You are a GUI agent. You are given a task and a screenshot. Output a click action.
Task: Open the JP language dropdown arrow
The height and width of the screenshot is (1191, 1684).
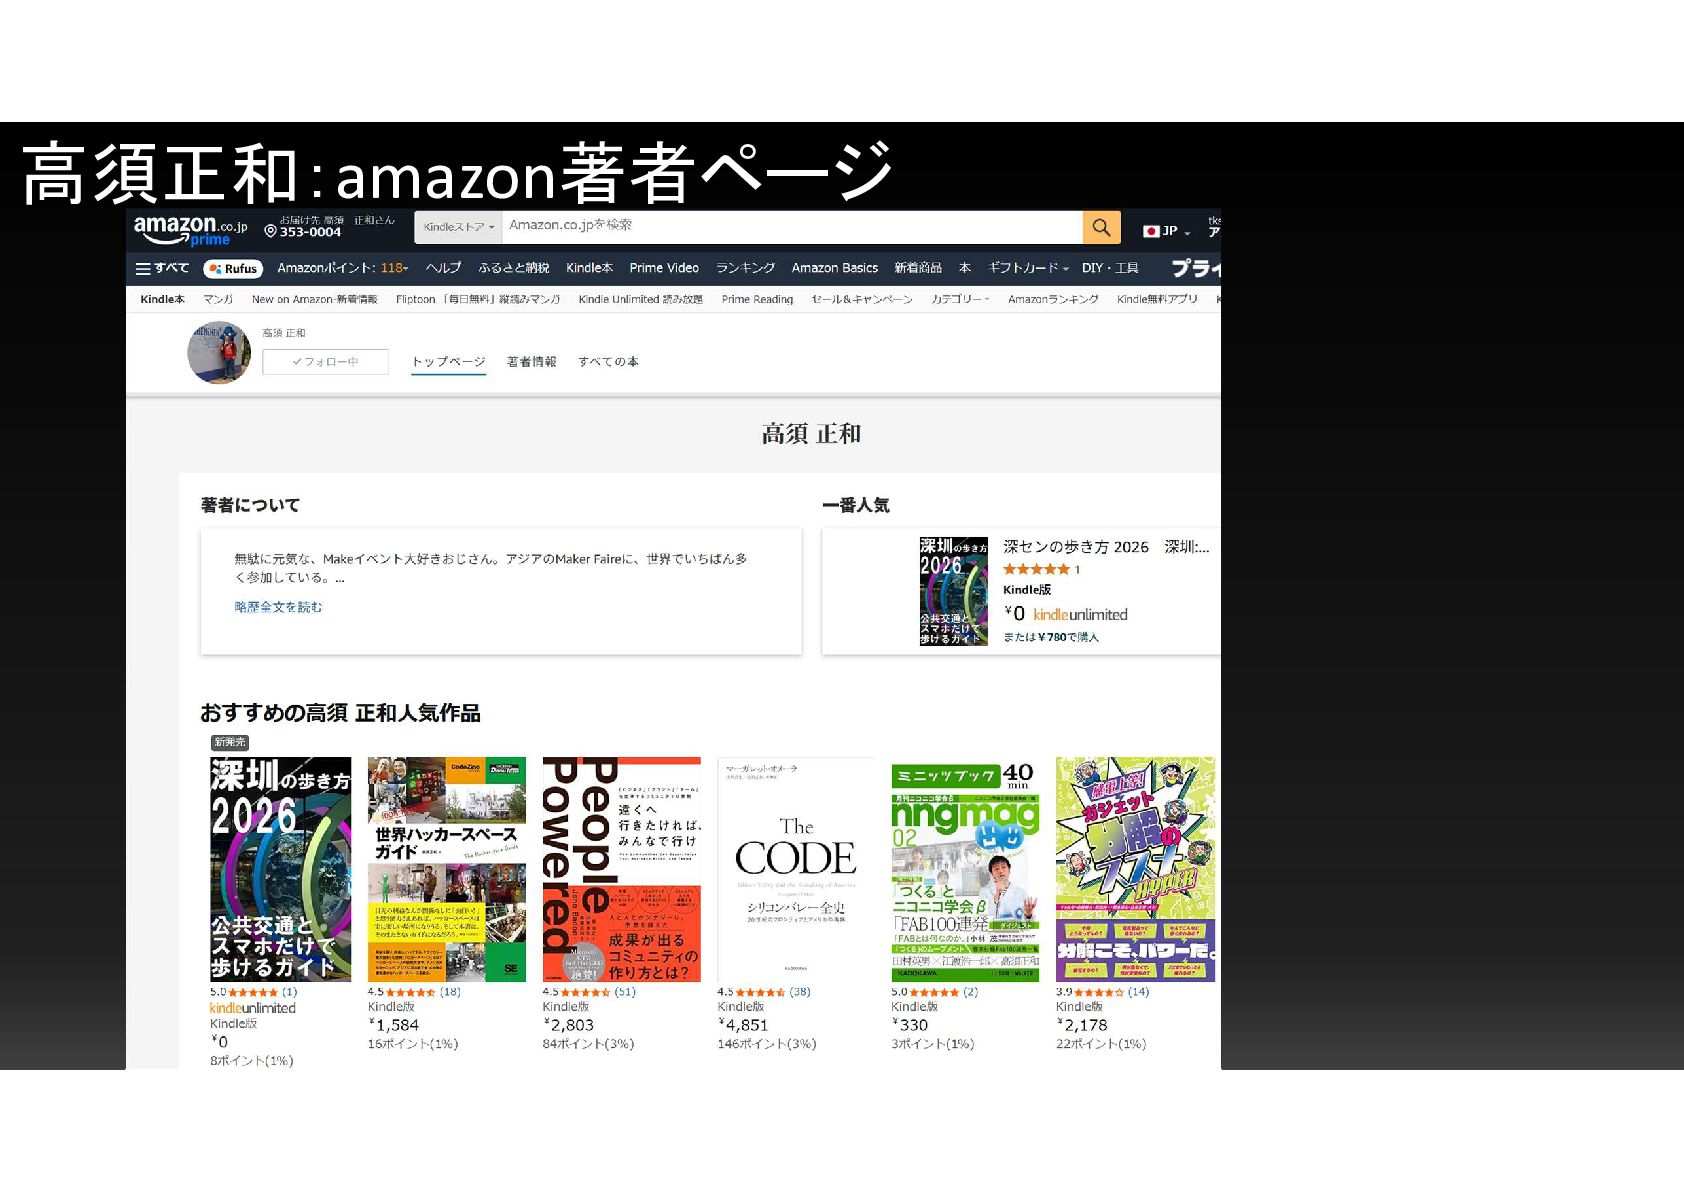(x=1187, y=233)
